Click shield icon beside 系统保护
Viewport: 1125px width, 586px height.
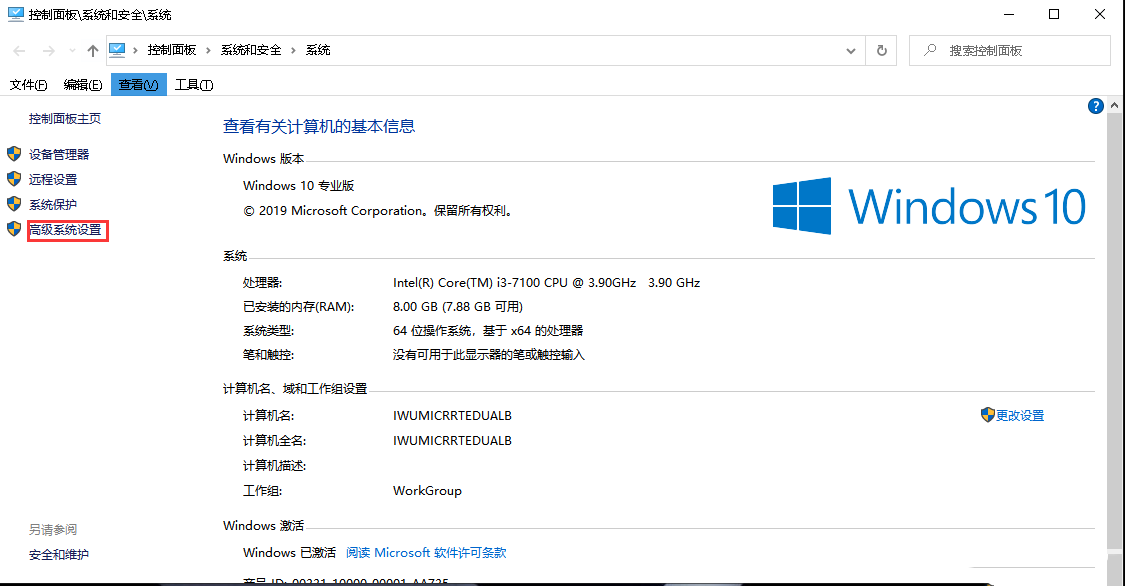click(x=14, y=204)
